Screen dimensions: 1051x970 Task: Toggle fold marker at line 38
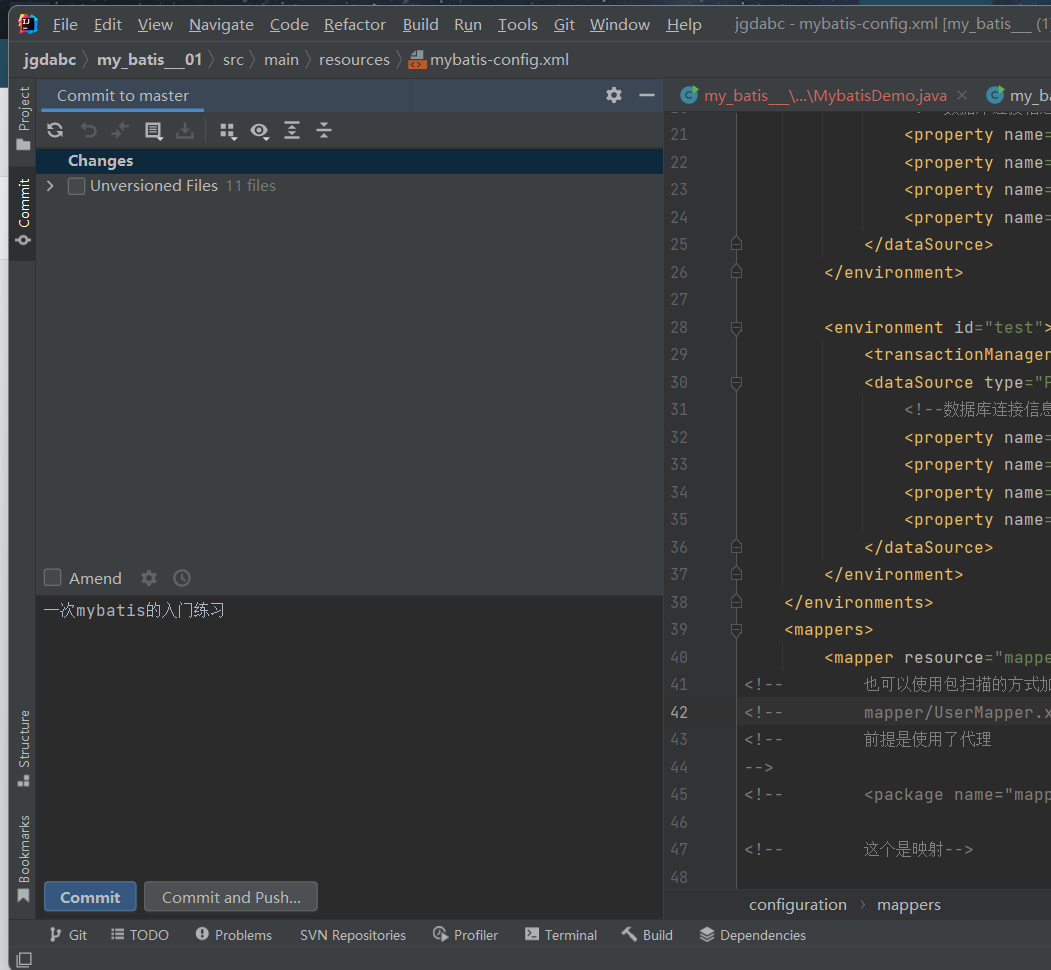click(x=736, y=602)
